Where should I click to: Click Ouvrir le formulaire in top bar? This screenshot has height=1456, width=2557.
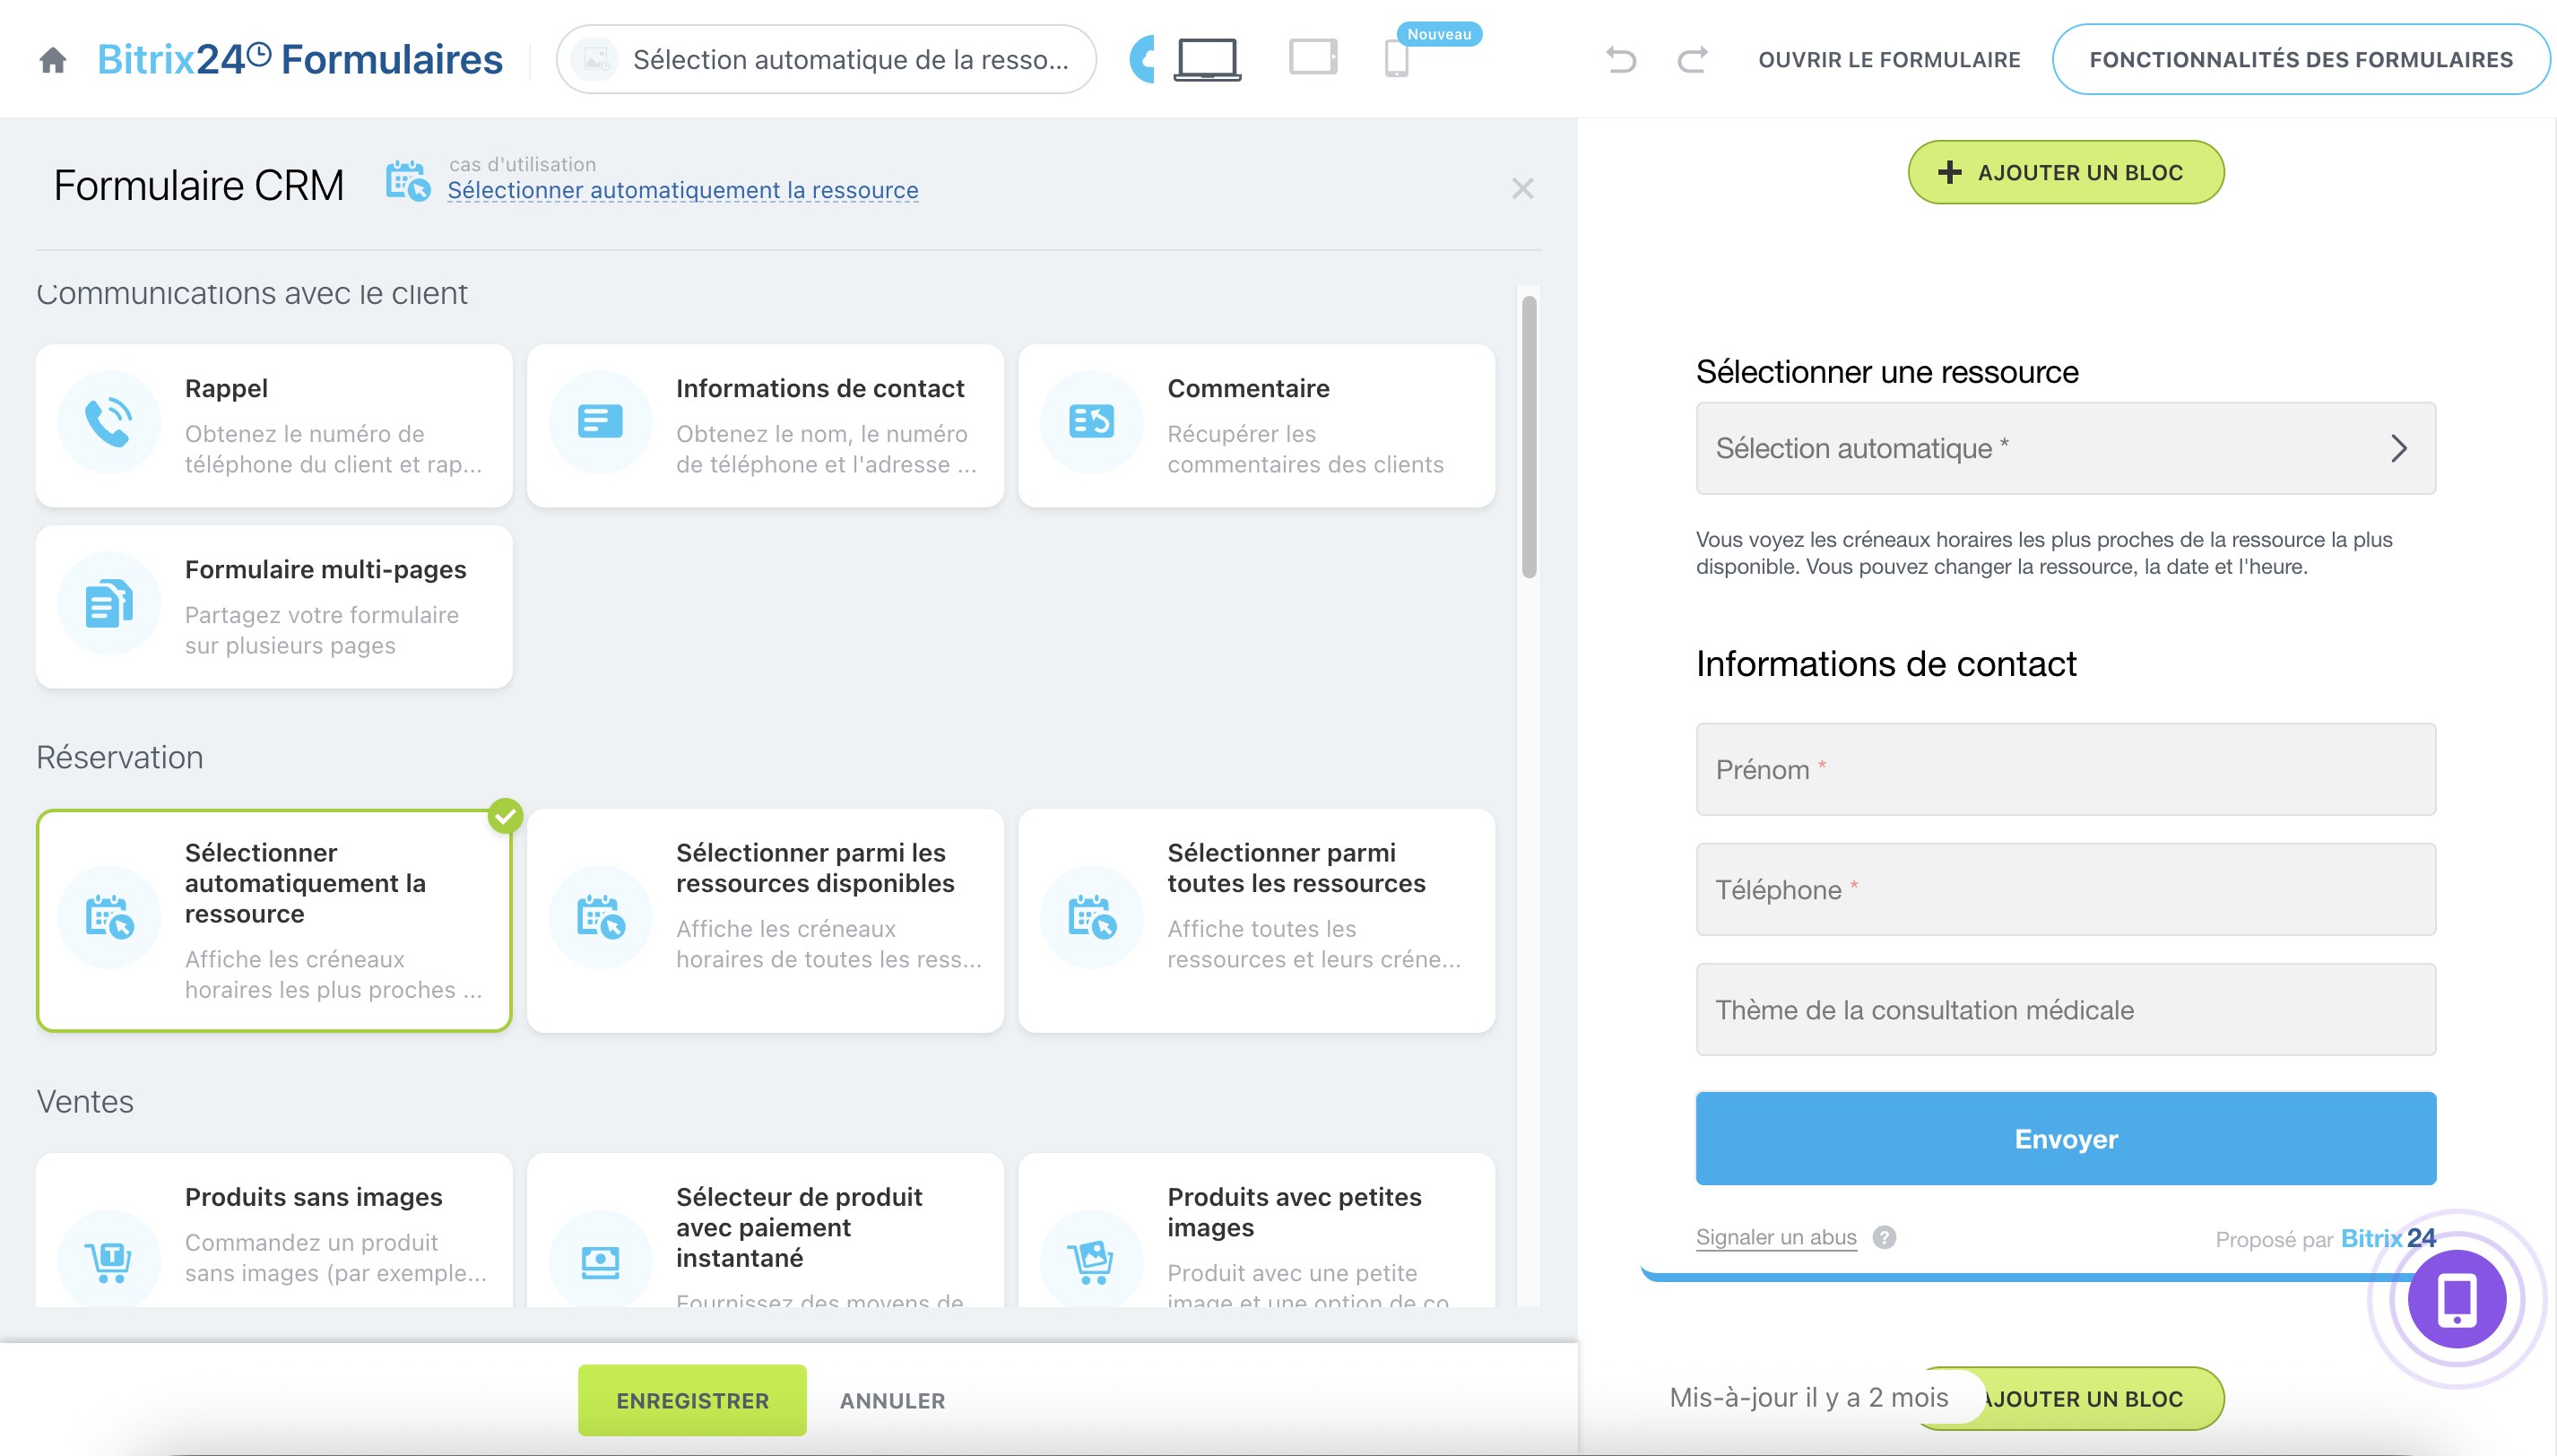coord(1889,60)
